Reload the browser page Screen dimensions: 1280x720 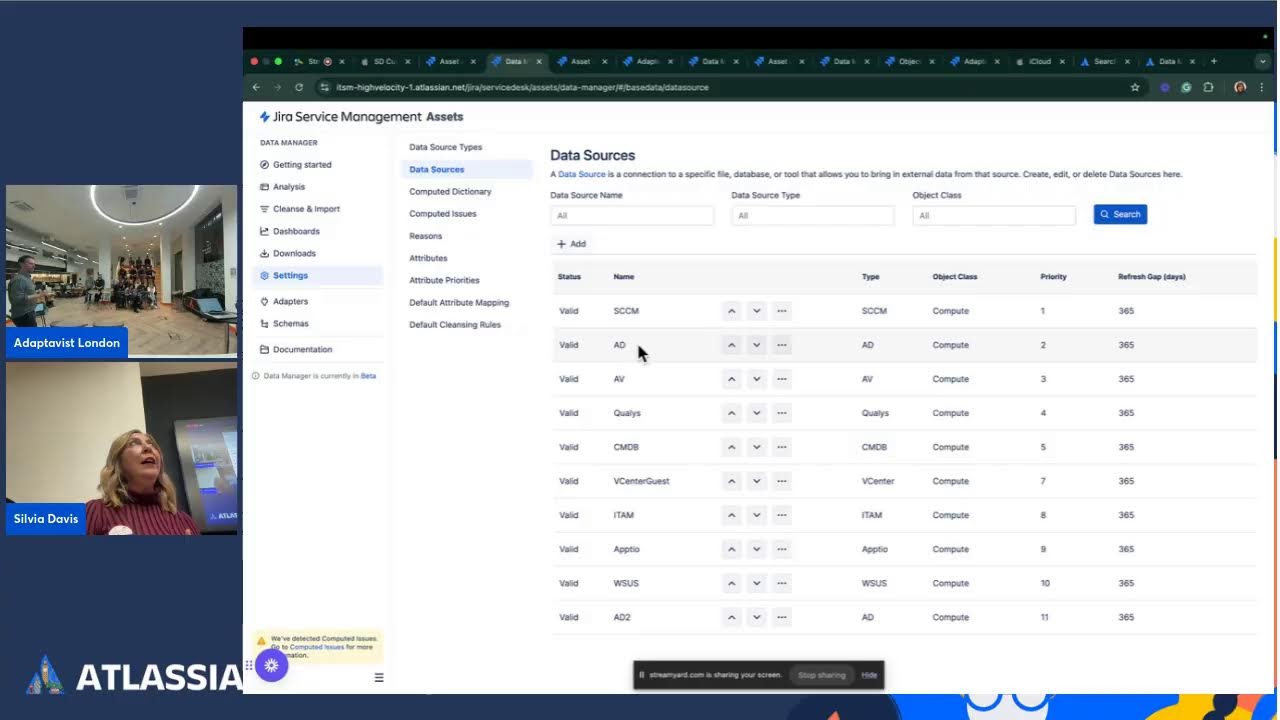coord(298,87)
